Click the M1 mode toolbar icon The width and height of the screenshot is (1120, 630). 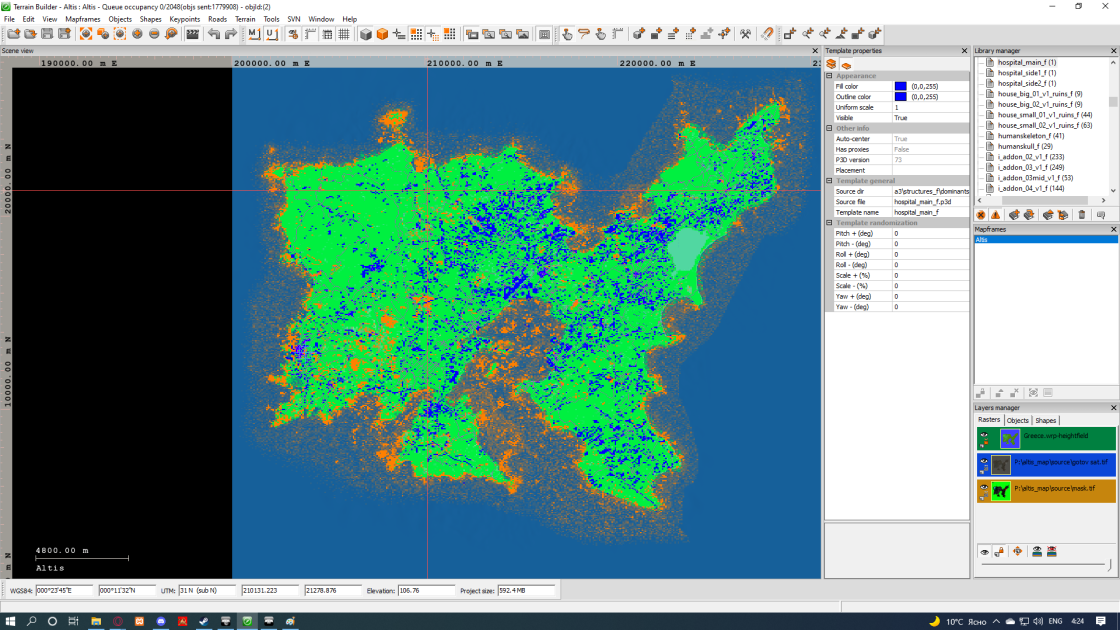point(254,34)
